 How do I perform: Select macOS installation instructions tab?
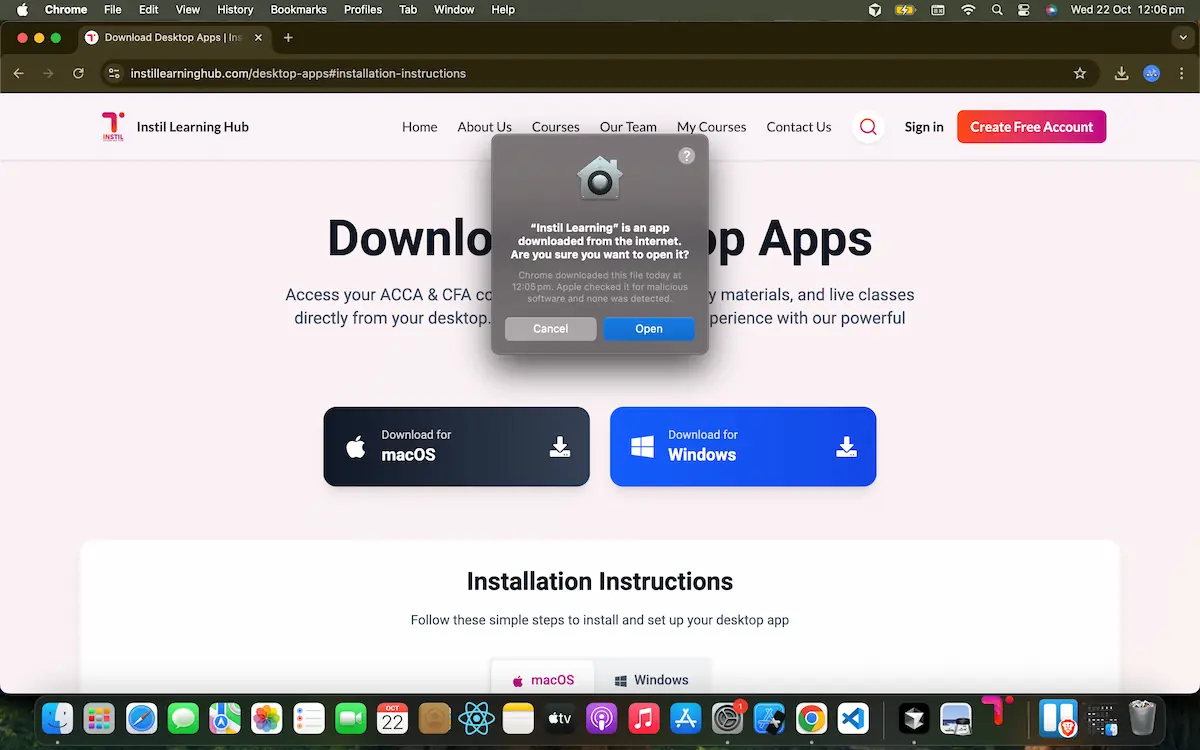[543, 680]
